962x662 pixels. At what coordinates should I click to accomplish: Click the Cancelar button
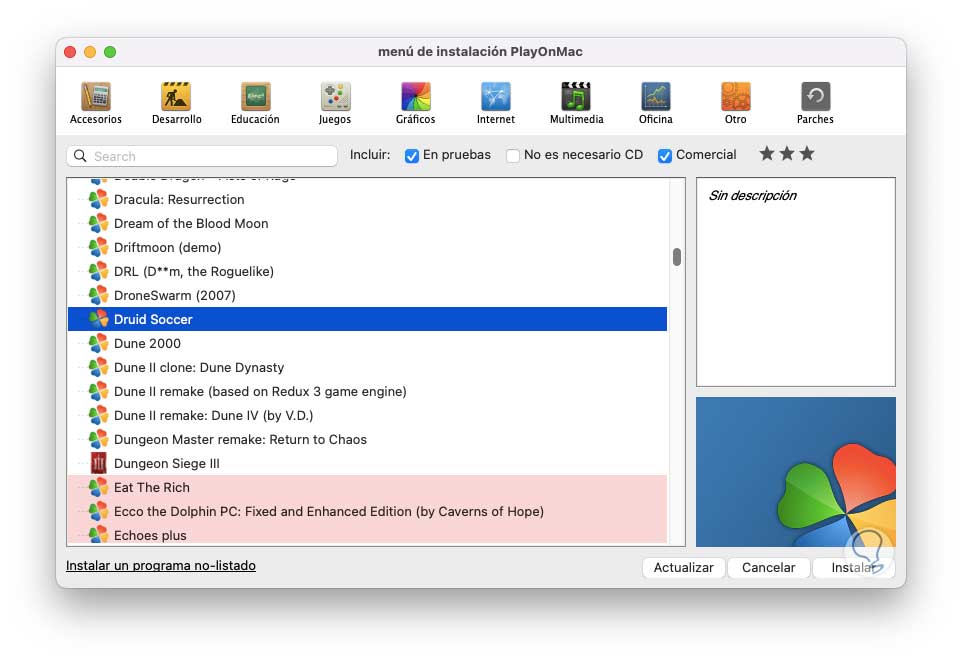[x=768, y=568]
